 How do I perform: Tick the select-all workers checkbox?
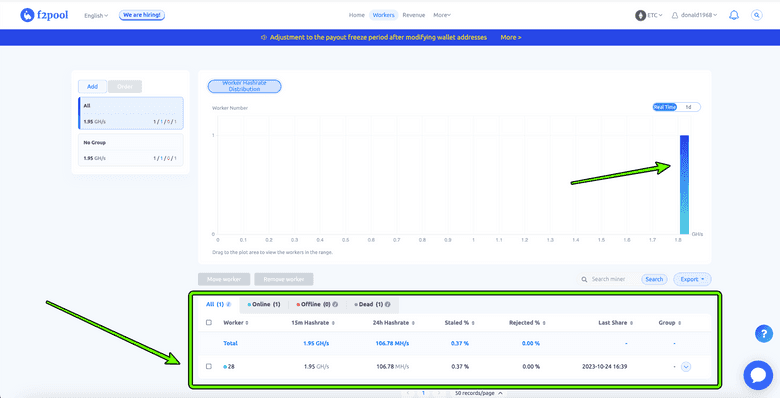tap(209, 322)
